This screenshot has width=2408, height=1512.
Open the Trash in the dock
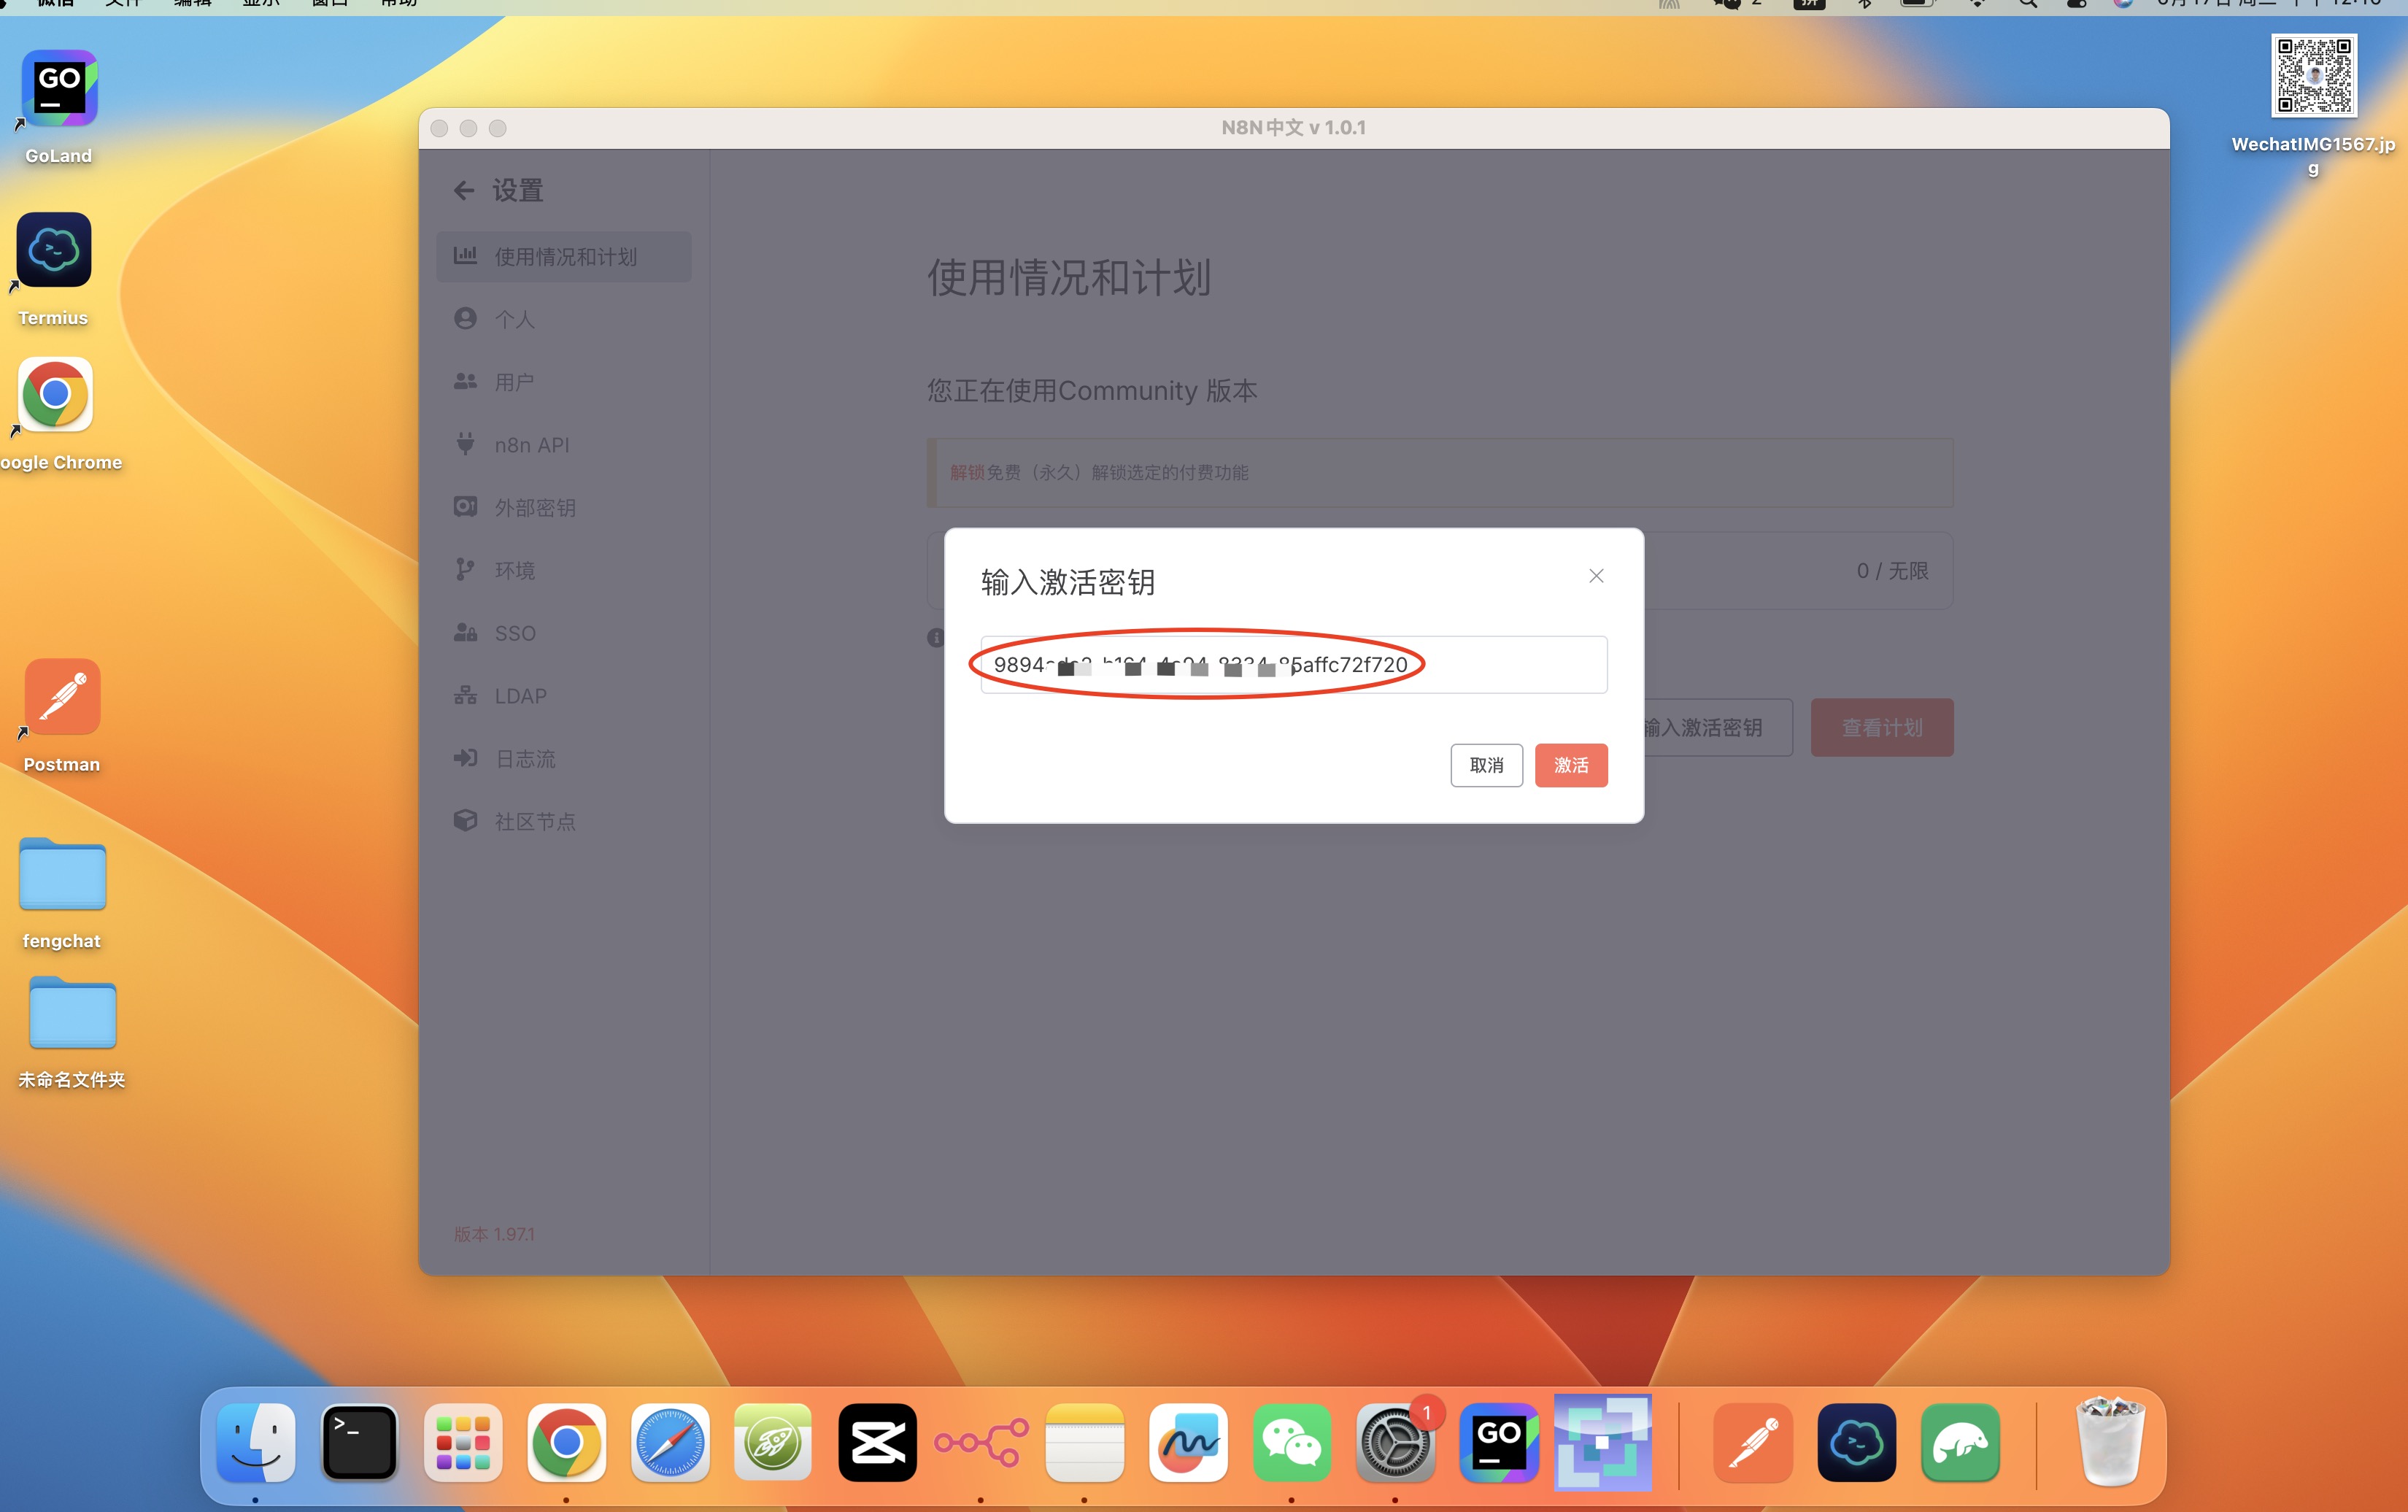pyautogui.click(x=2110, y=1442)
